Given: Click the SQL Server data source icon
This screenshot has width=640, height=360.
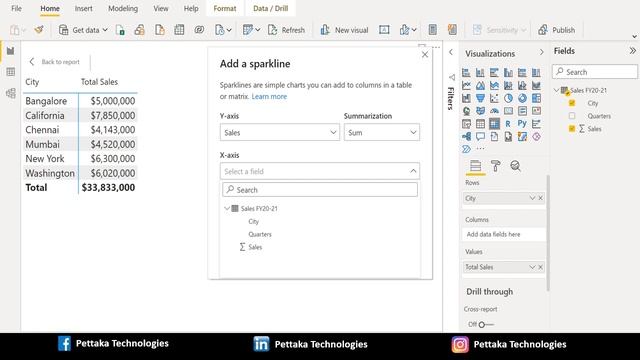Looking at the screenshot, I should 160,30.
